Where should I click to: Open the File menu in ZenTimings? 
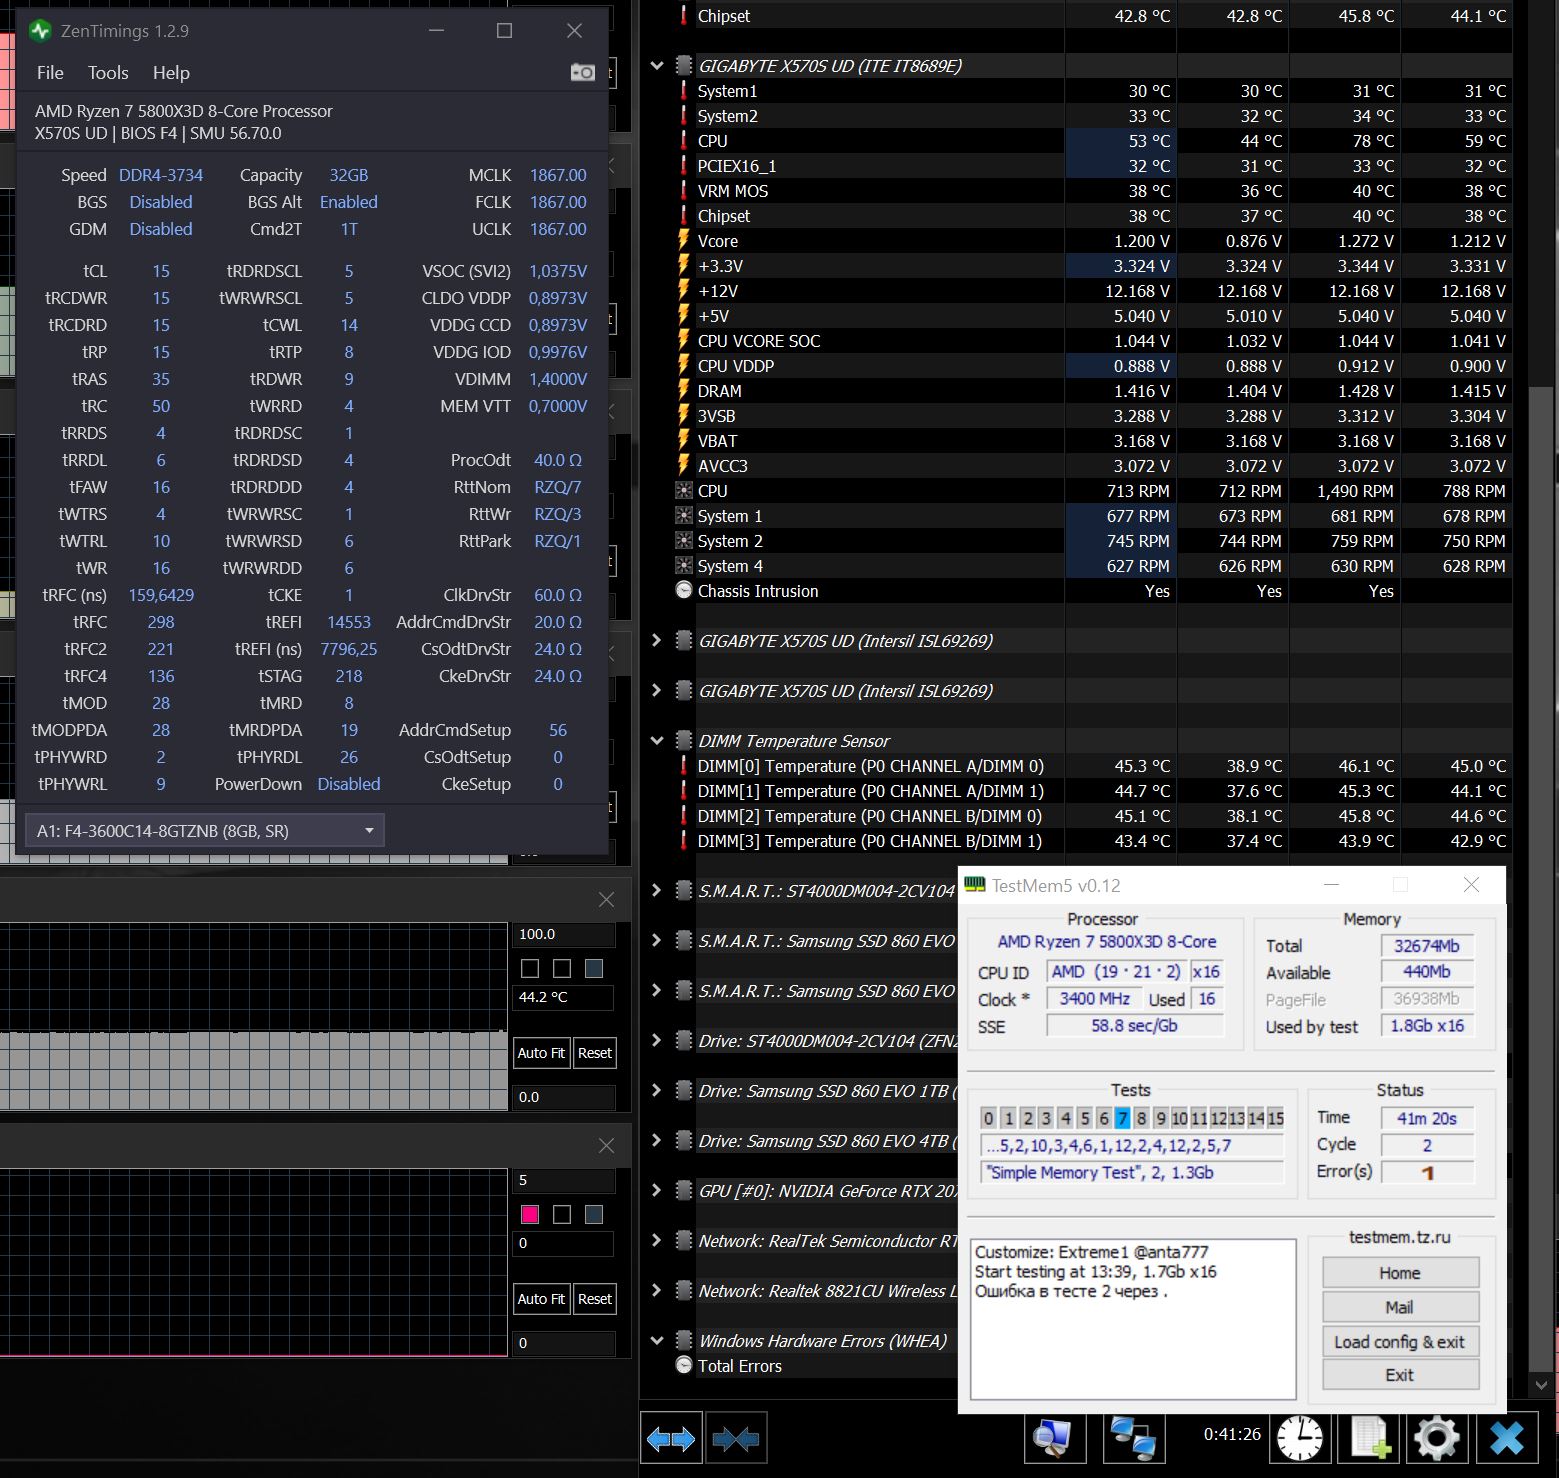50,73
